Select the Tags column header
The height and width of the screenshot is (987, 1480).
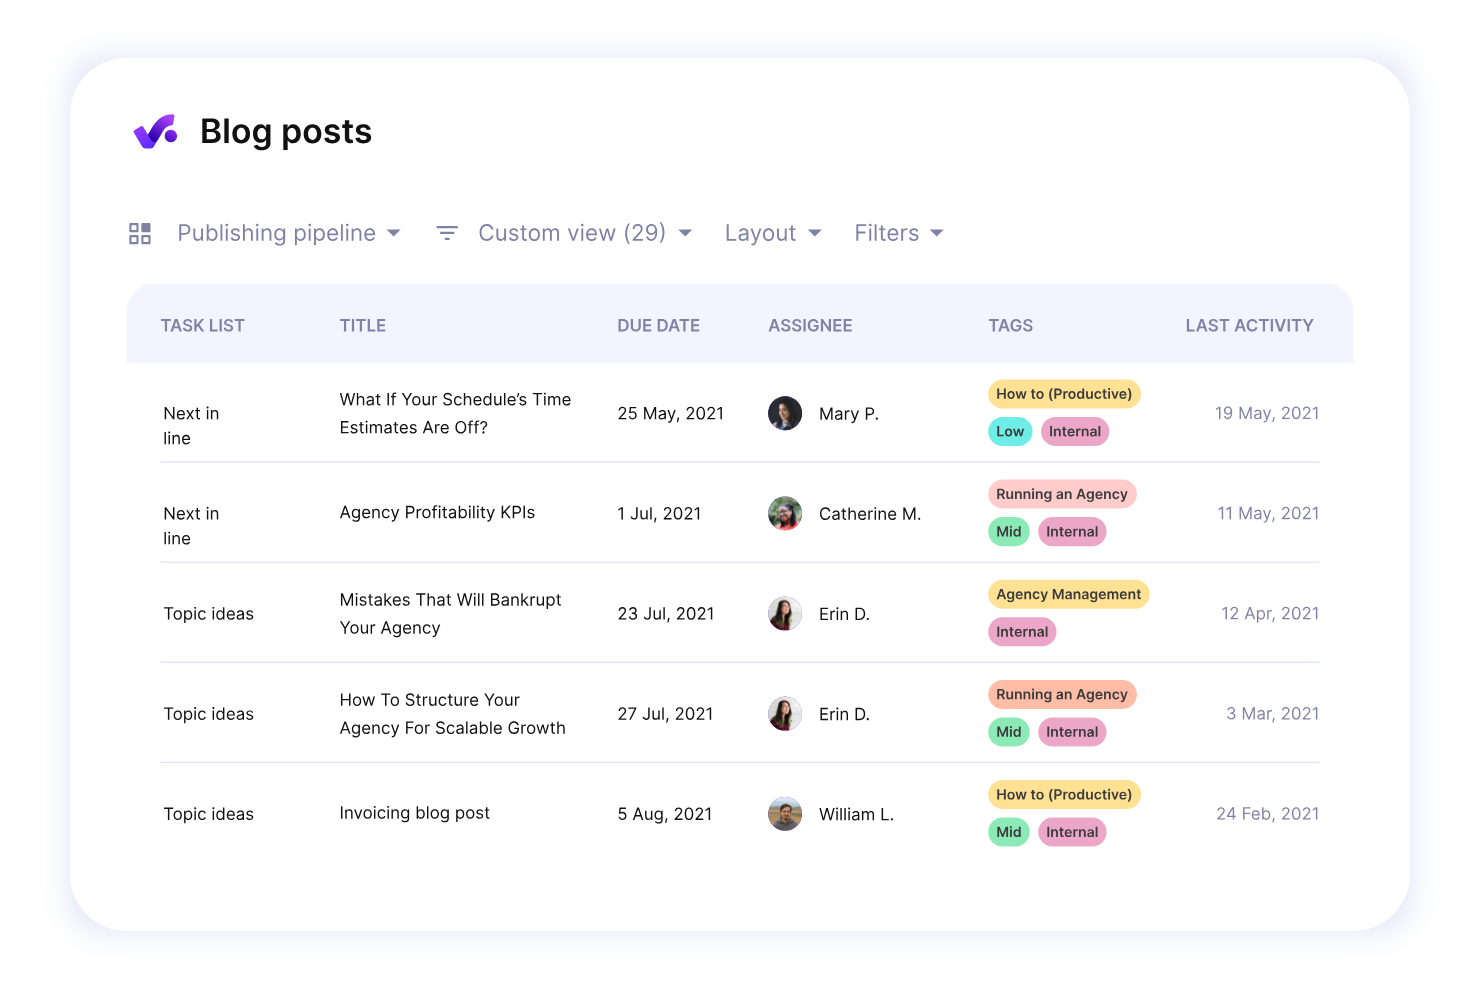click(x=1010, y=325)
